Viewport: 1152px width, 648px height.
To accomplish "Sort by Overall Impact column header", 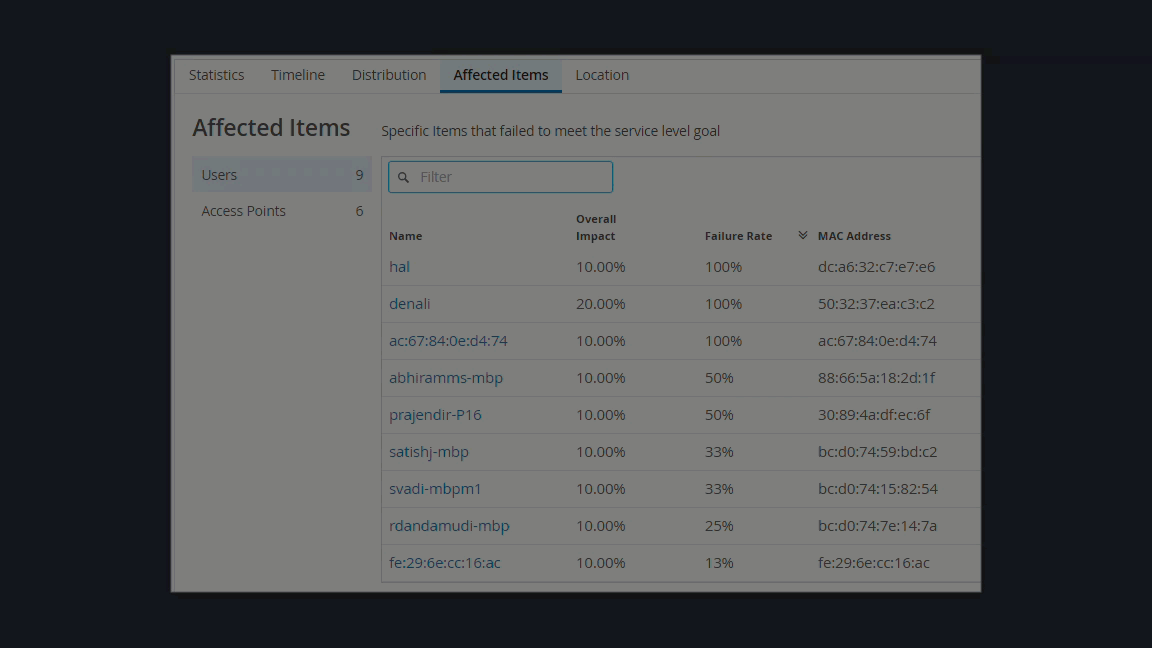I will tap(596, 228).
